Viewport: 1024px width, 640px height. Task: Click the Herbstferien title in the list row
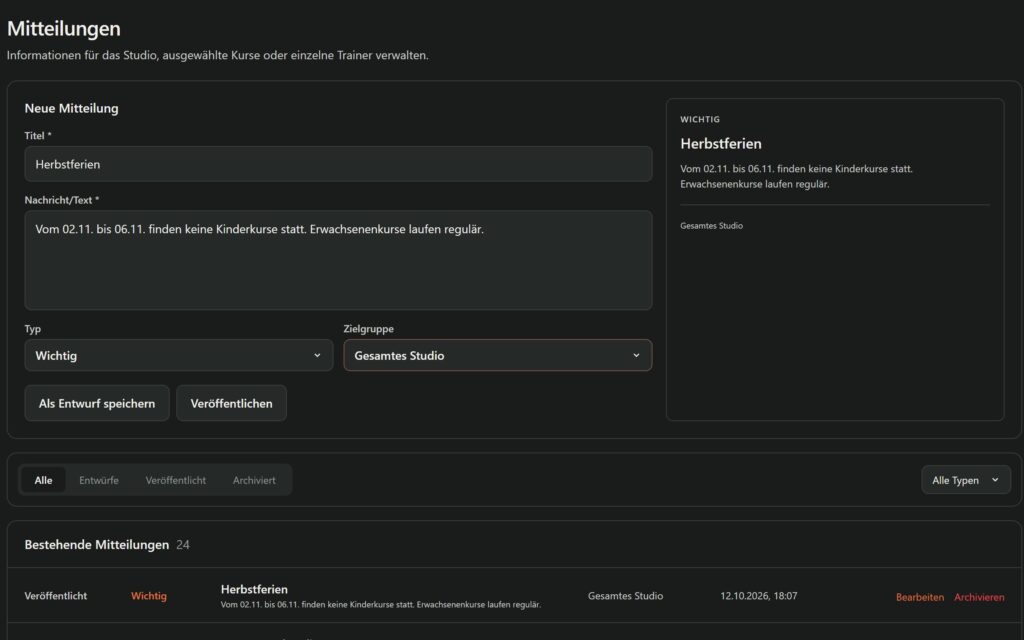point(254,589)
